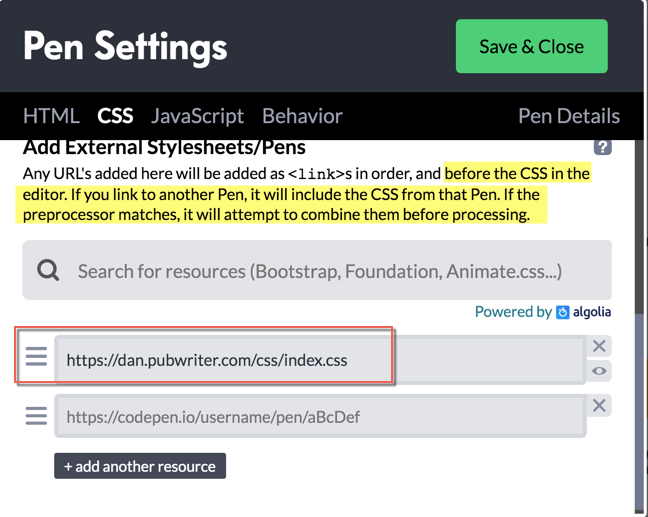Click the add another resource button
The width and height of the screenshot is (648, 517).
[x=140, y=466]
